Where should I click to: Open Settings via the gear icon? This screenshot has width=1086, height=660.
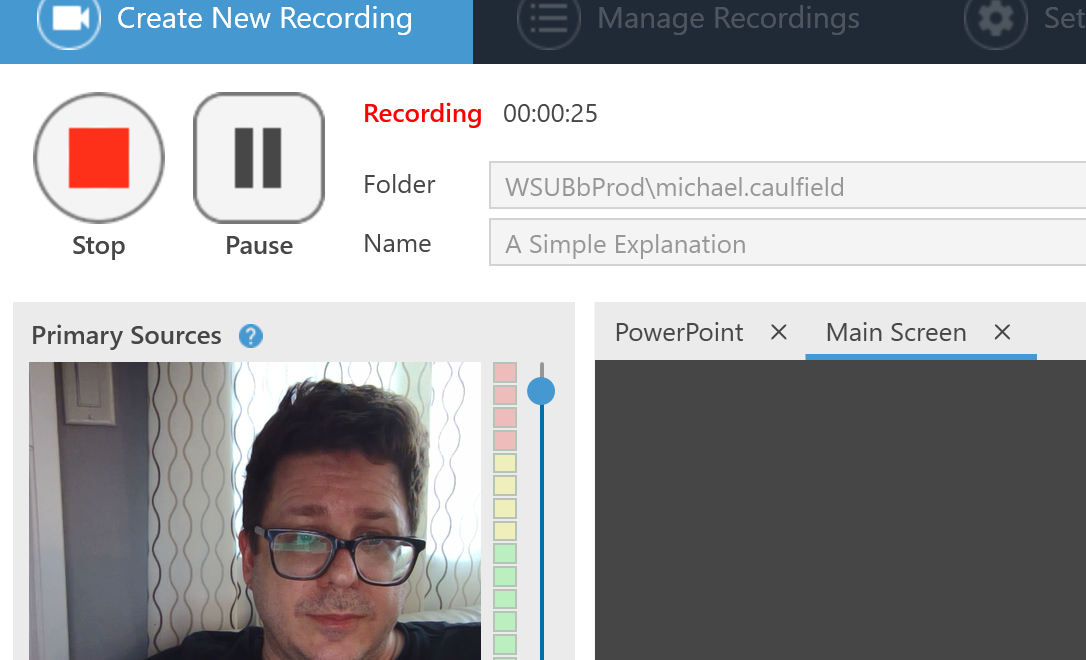tap(994, 20)
